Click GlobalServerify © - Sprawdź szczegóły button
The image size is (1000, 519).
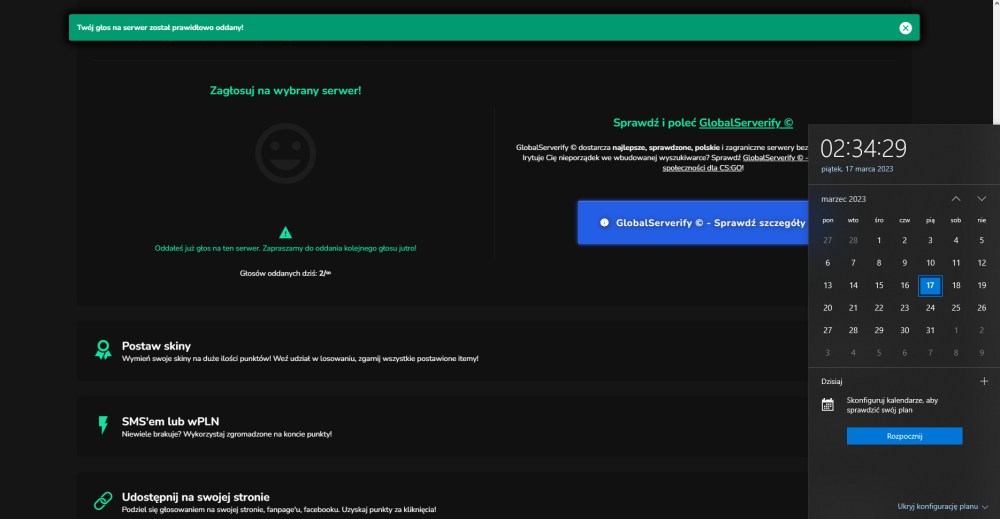693,223
